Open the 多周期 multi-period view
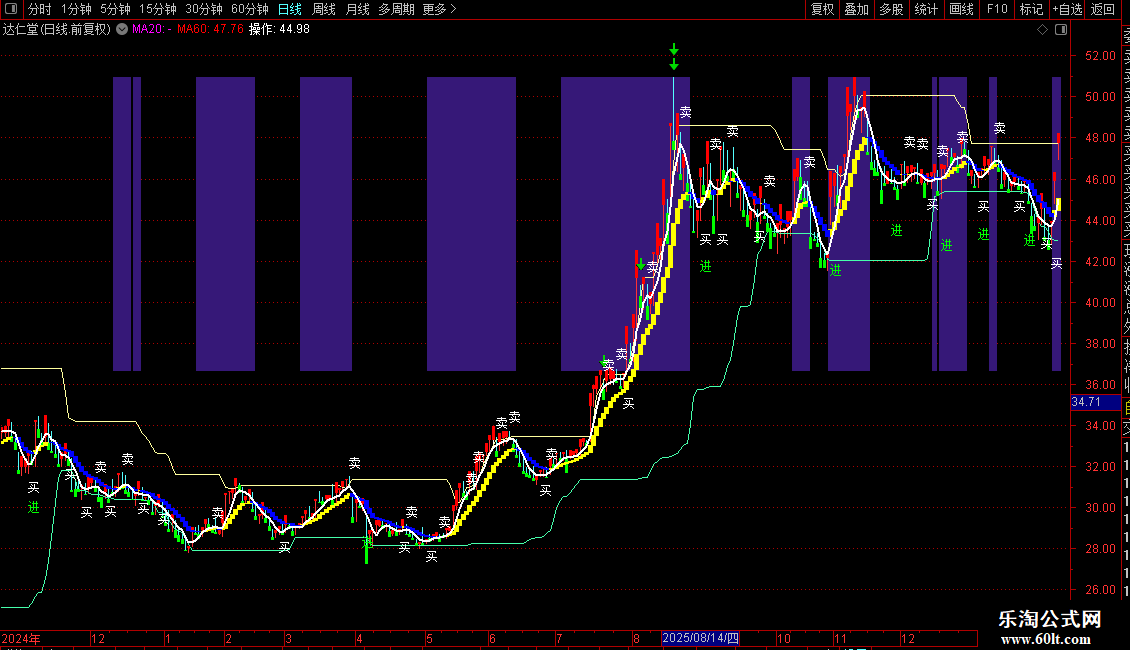 (x=396, y=9)
